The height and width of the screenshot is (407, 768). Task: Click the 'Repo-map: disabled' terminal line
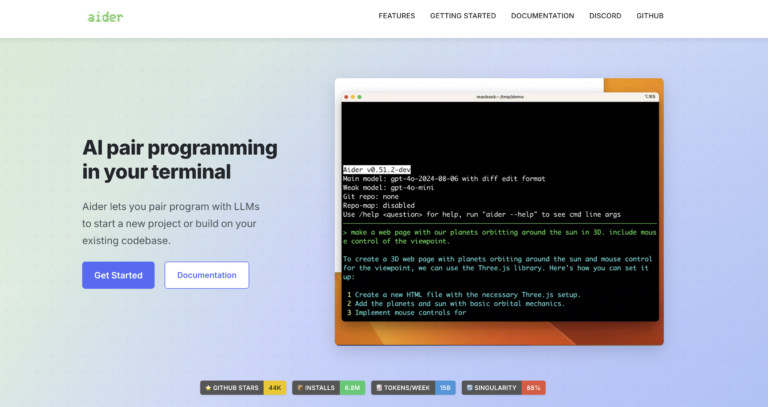coord(379,205)
